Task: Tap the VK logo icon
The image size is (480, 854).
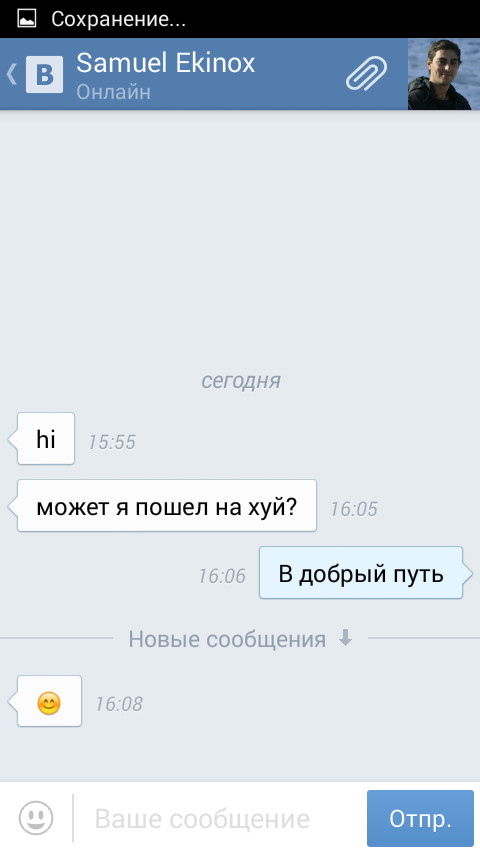Action: point(44,74)
